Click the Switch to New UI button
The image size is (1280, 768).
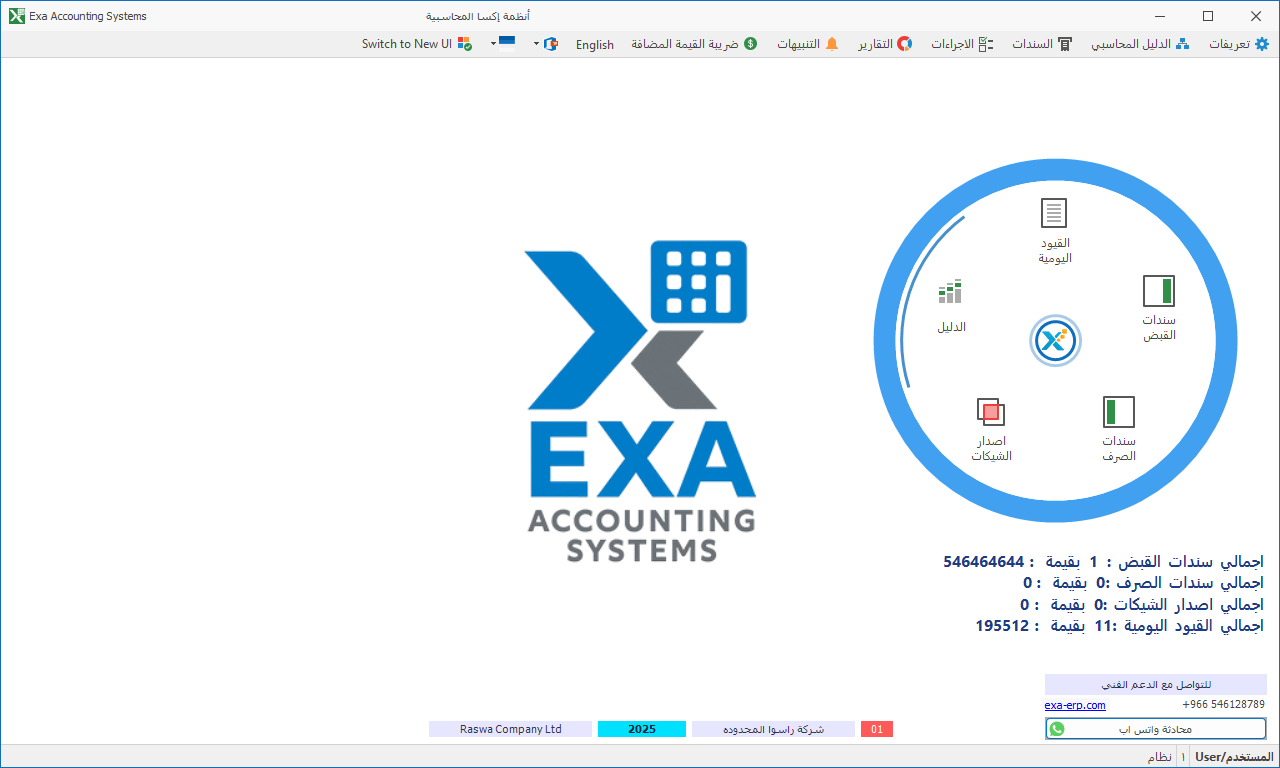pos(417,44)
